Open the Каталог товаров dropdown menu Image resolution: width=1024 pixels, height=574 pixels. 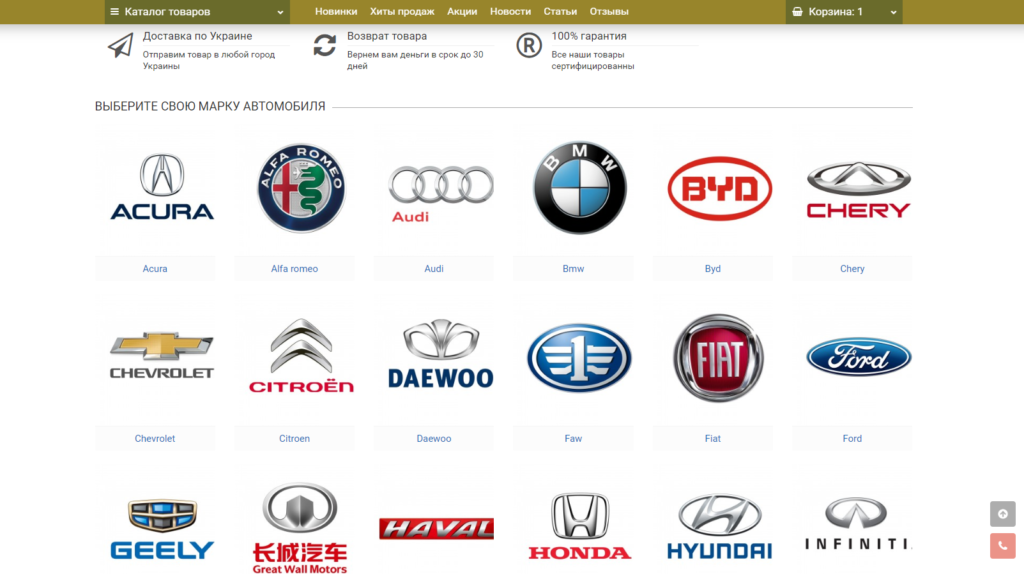197,12
